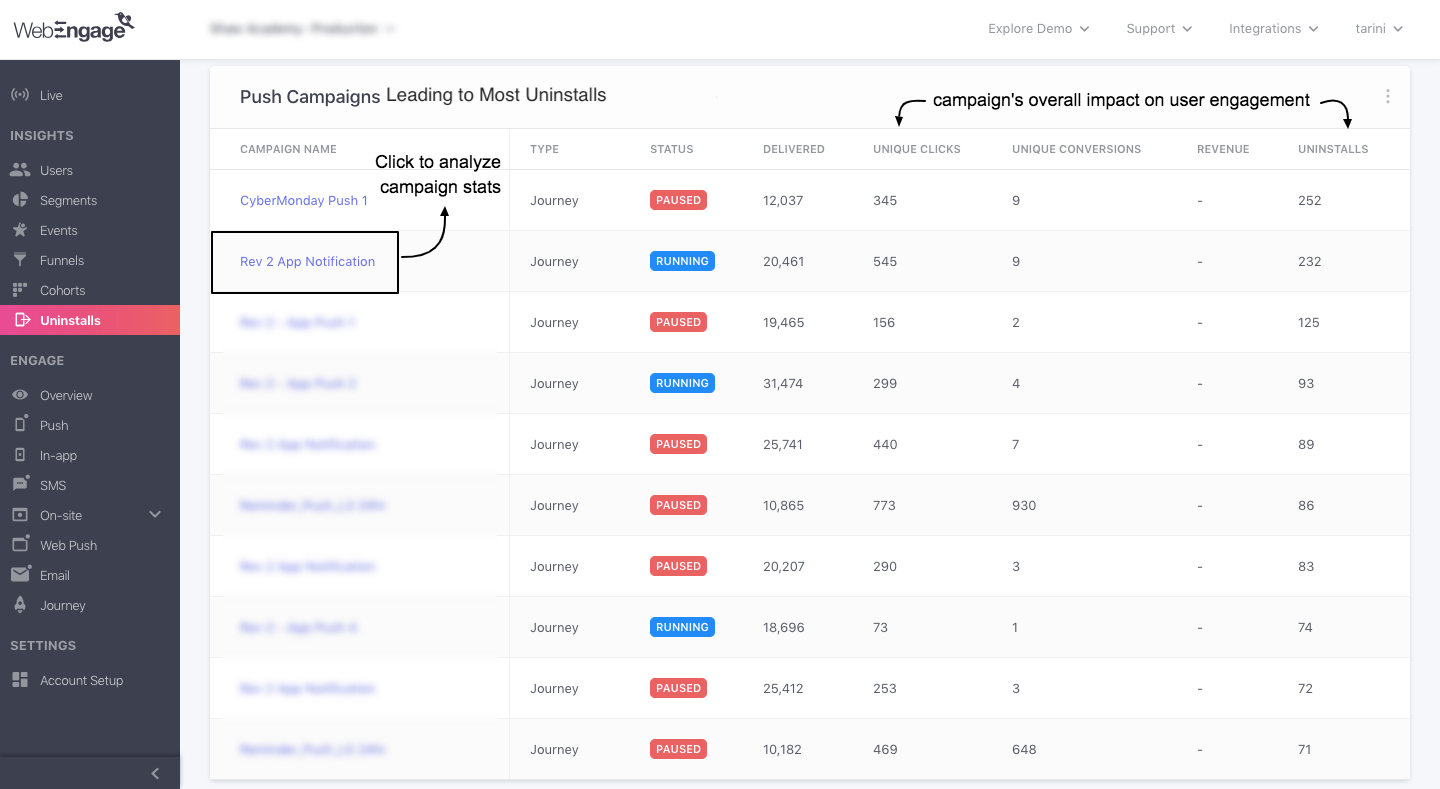This screenshot has height=789, width=1440.
Task: Click the Account Setup icon
Action: pyautogui.click(x=20, y=680)
